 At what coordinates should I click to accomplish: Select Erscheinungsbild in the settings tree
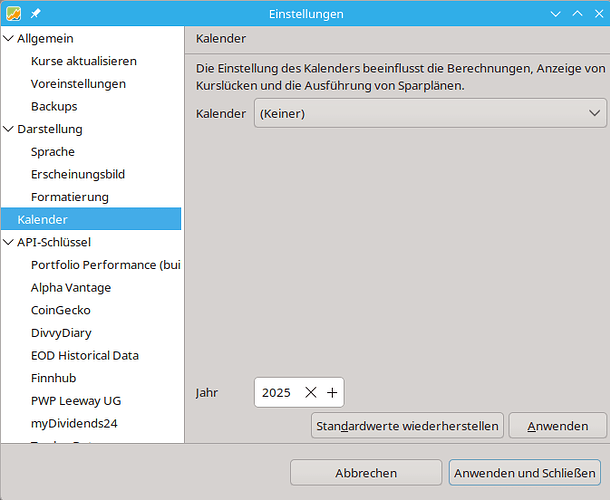(x=77, y=174)
